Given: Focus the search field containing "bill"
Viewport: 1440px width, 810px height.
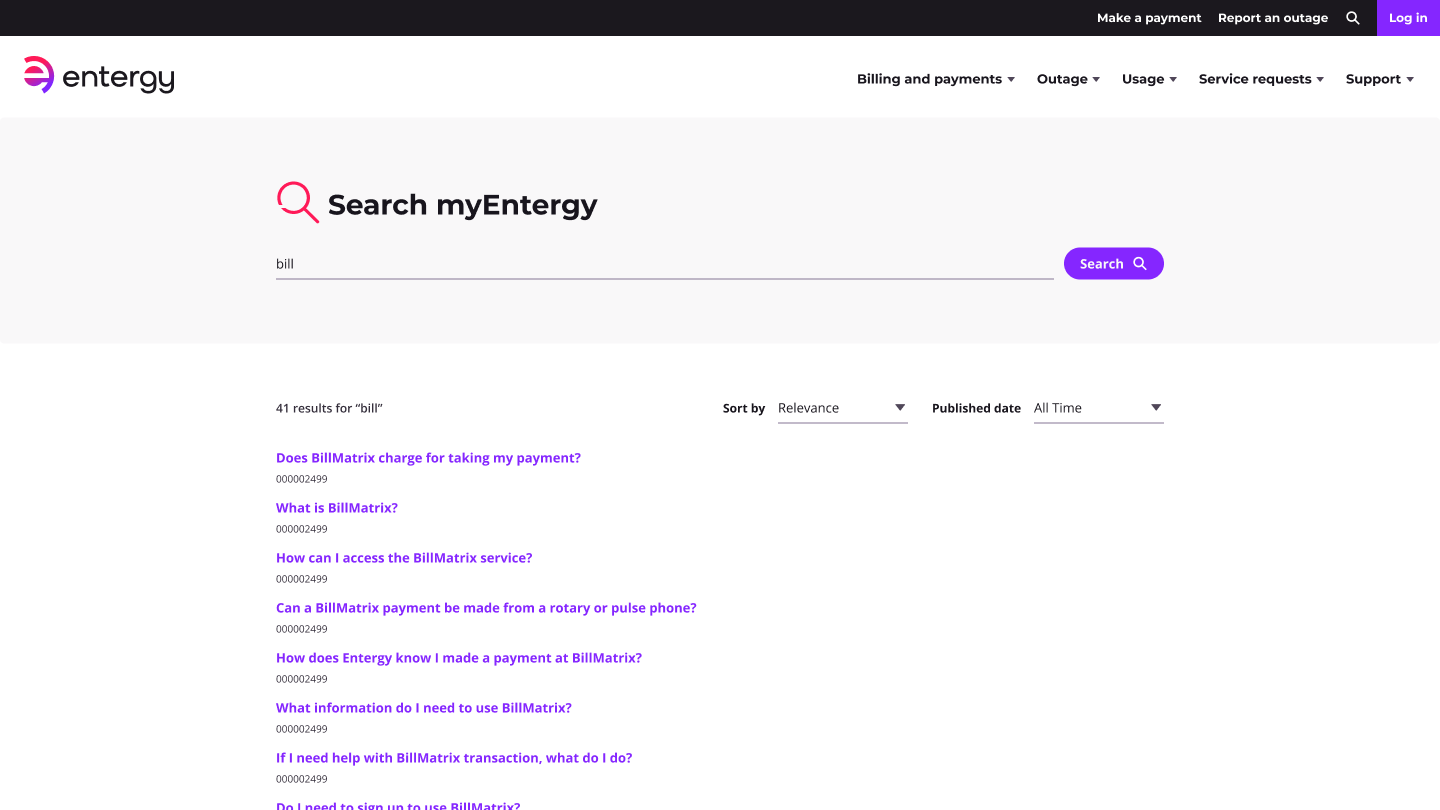Looking at the screenshot, I should (665, 264).
